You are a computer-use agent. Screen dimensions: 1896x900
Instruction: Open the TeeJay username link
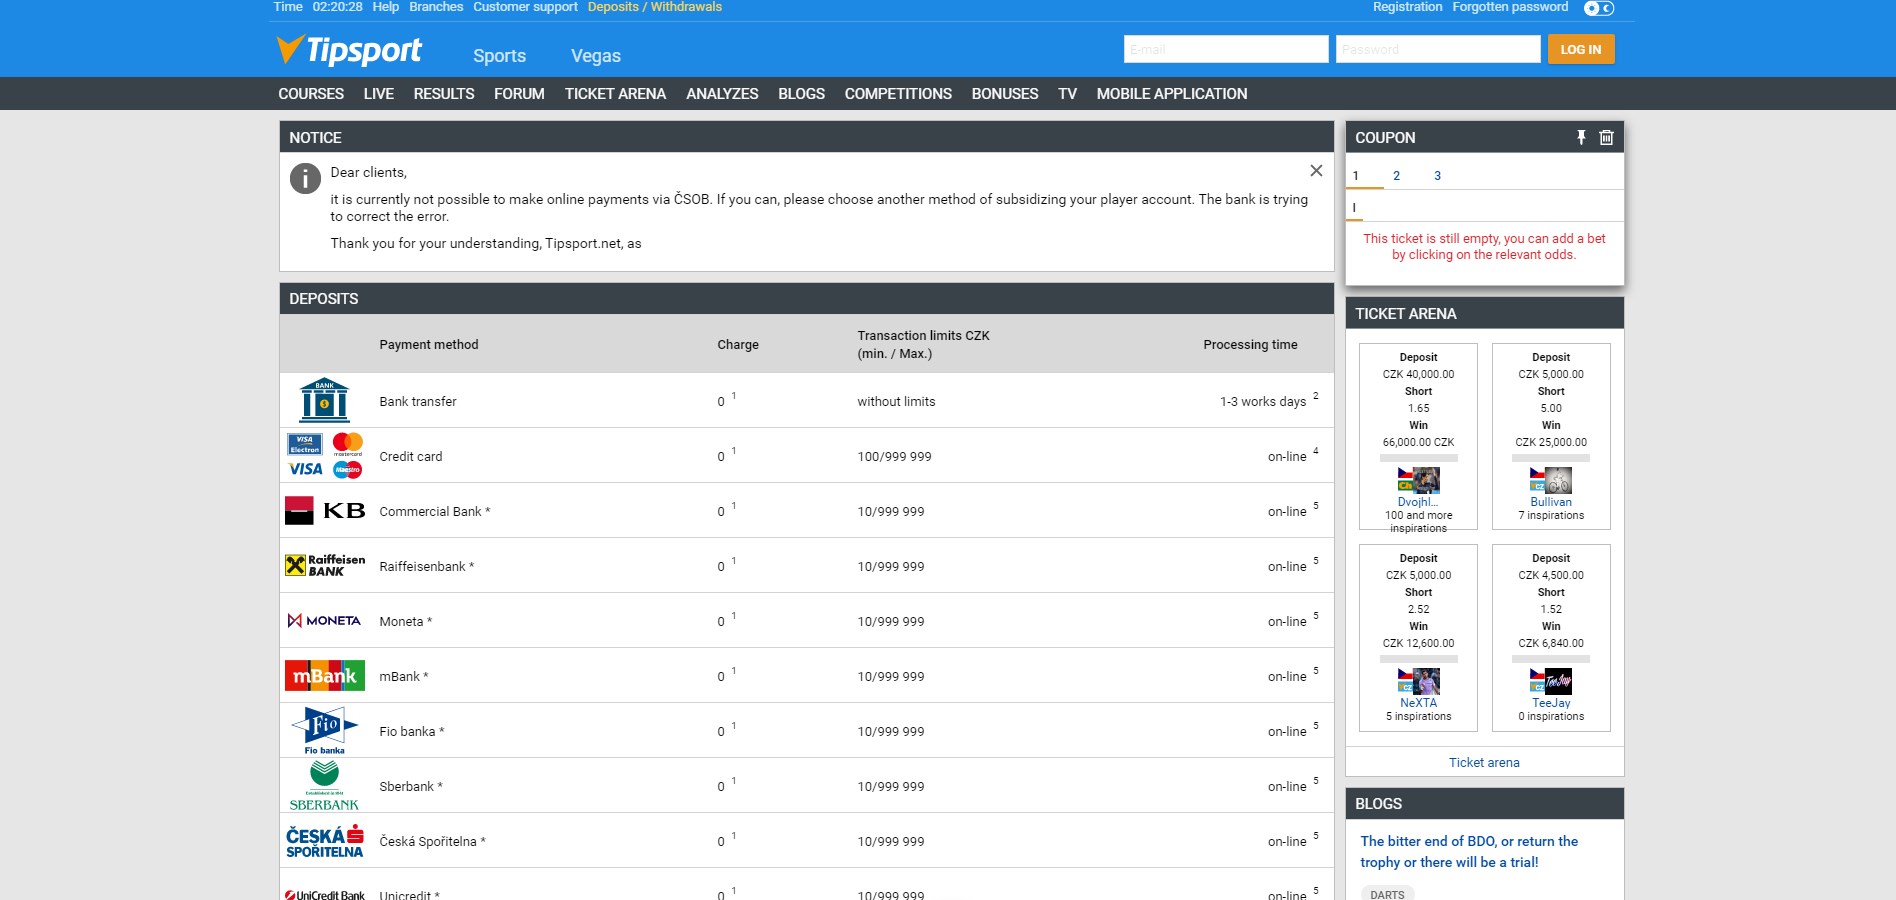[x=1551, y=703]
